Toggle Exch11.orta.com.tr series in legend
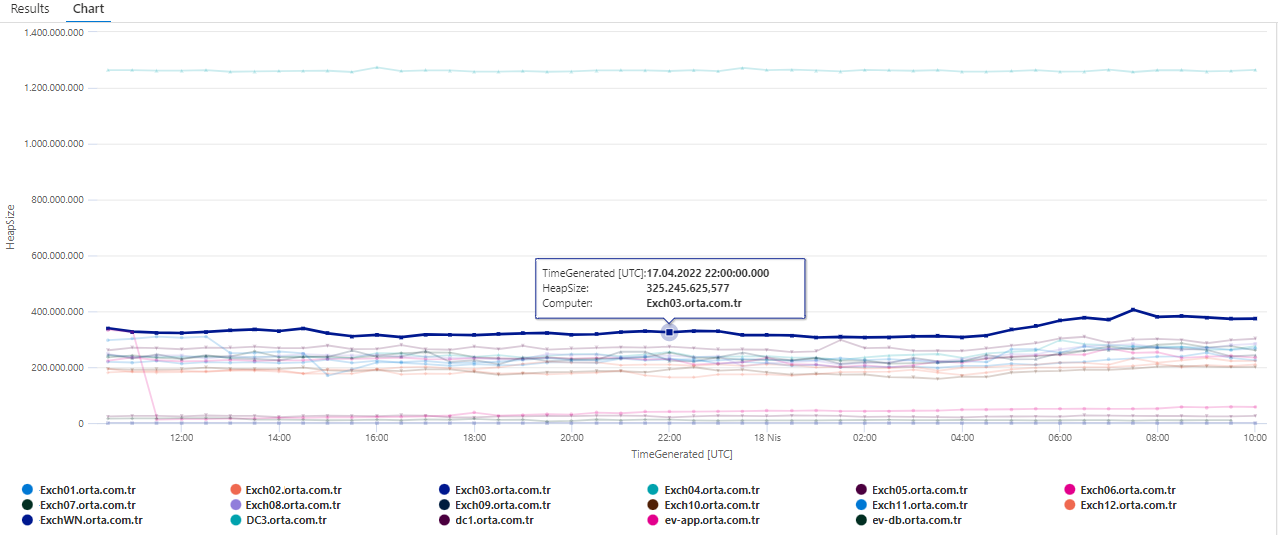1278x535 pixels. point(912,505)
